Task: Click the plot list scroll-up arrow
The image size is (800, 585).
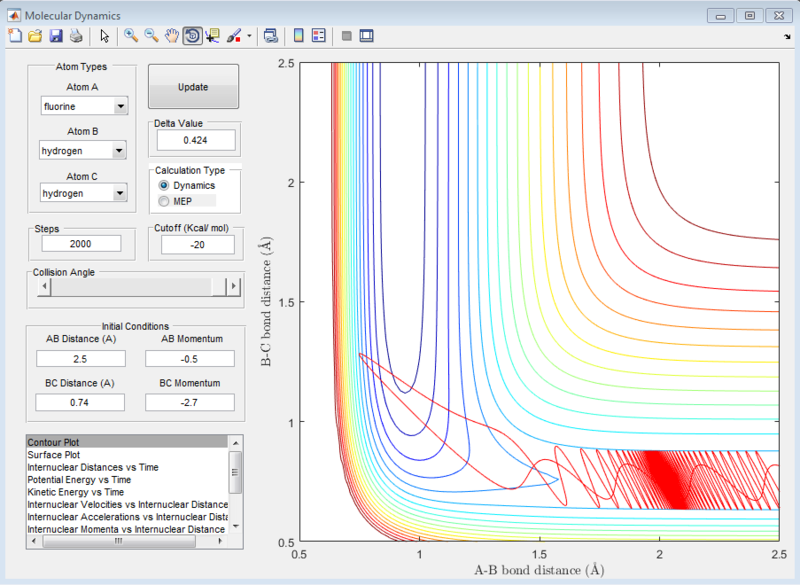Action: pos(235,443)
